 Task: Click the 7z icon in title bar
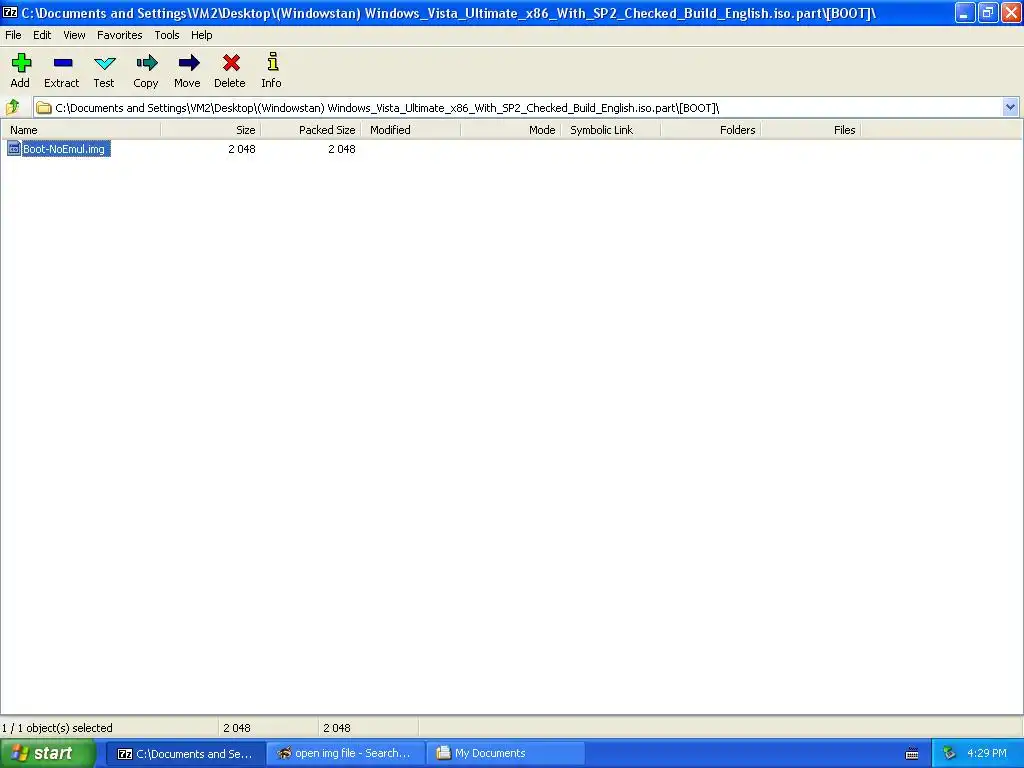pyautogui.click(x=10, y=12)
